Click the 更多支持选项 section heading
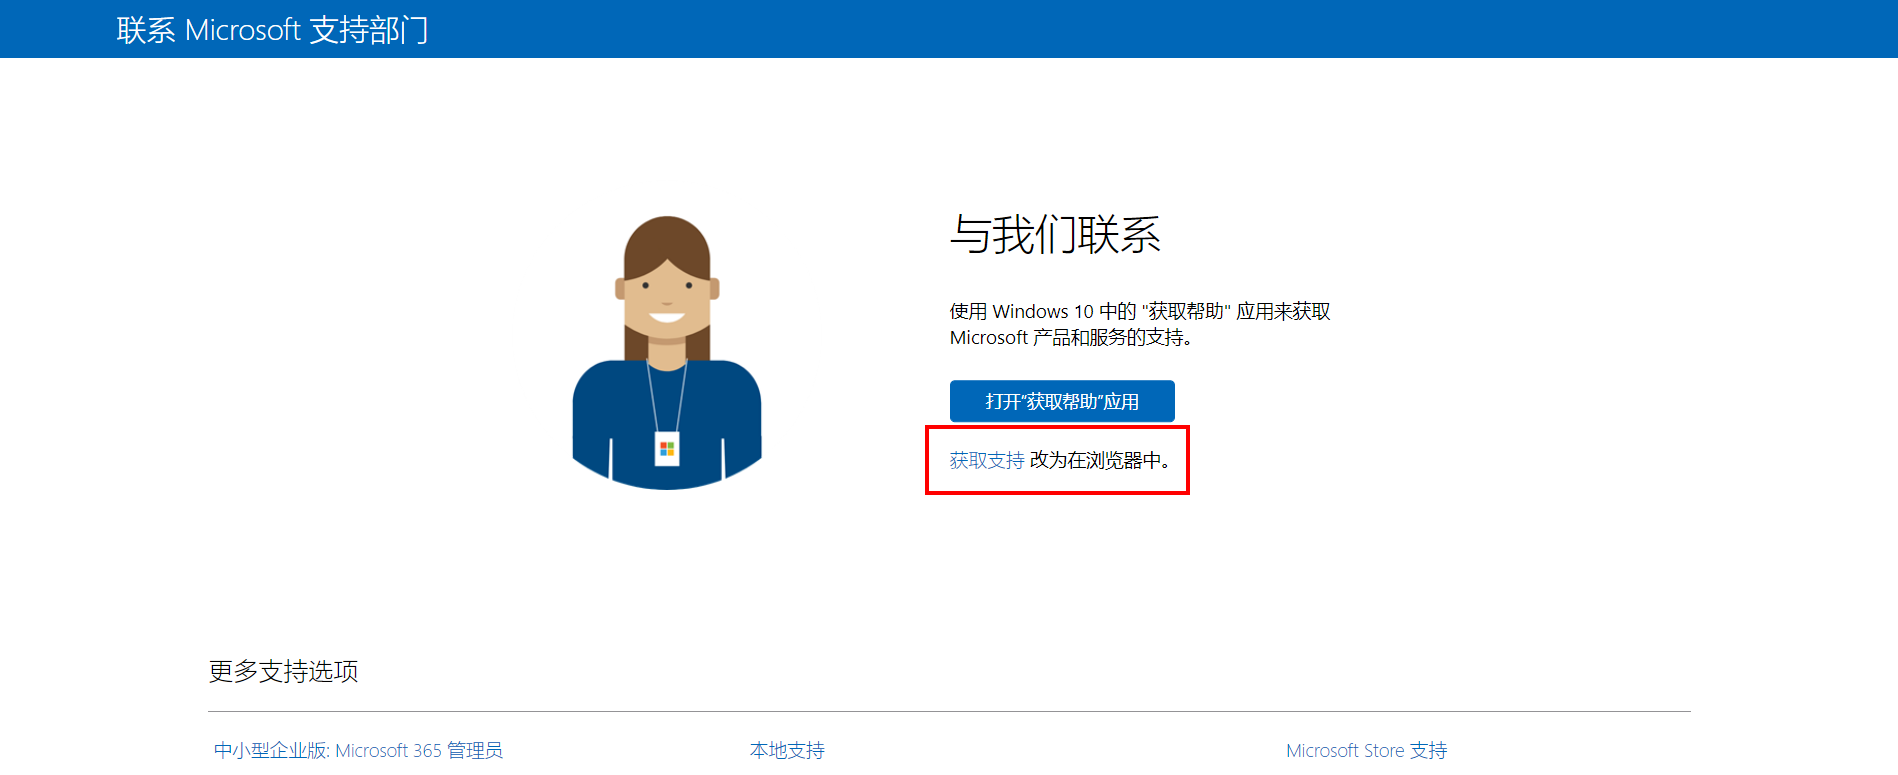This screenshot has height=775, width=1898. point(283,671)
